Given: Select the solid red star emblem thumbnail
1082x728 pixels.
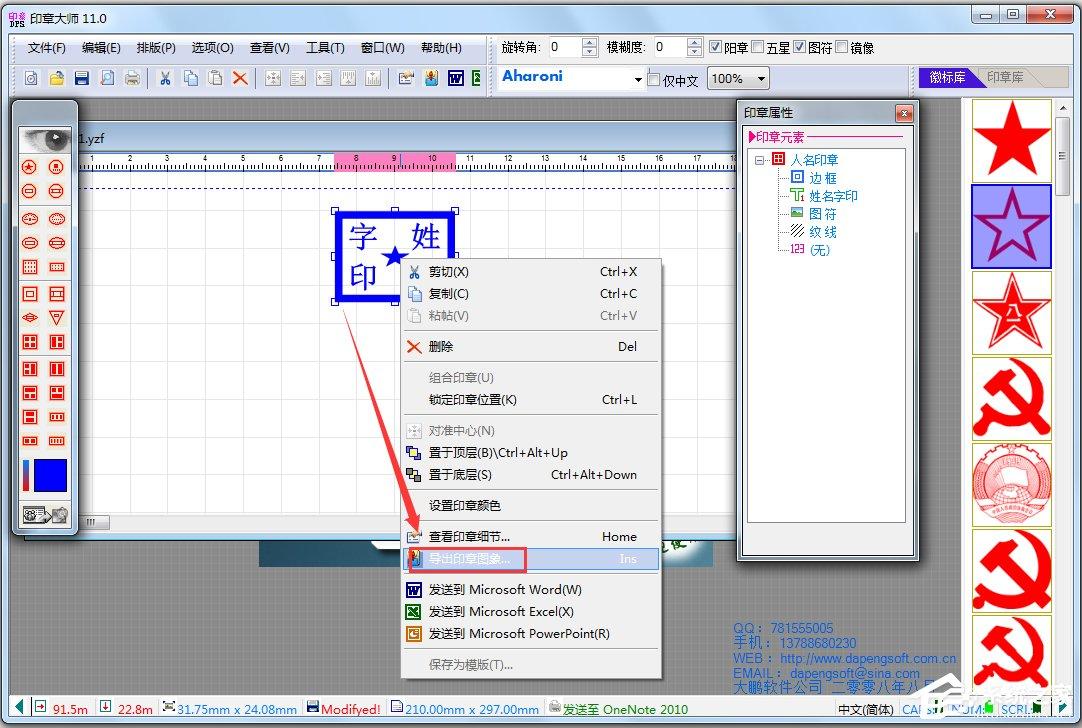Looking at the screenshot, I should [1012, 140].
